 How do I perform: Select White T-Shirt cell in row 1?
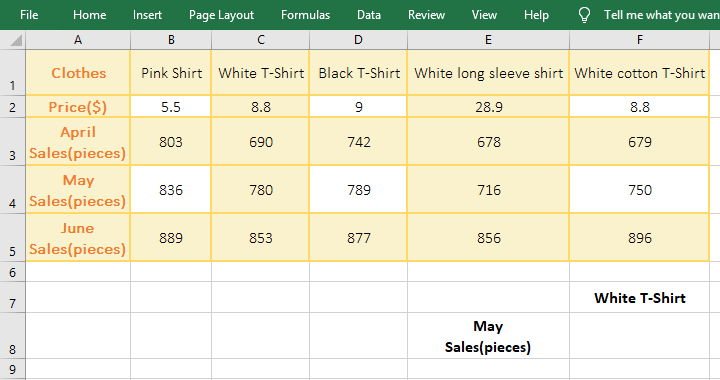(x=260, y=73)
